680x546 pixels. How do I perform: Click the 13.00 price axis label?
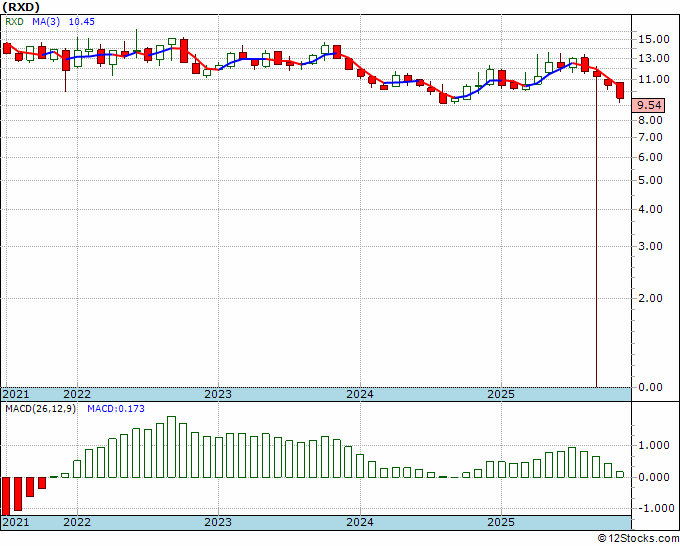click(654, 58)
